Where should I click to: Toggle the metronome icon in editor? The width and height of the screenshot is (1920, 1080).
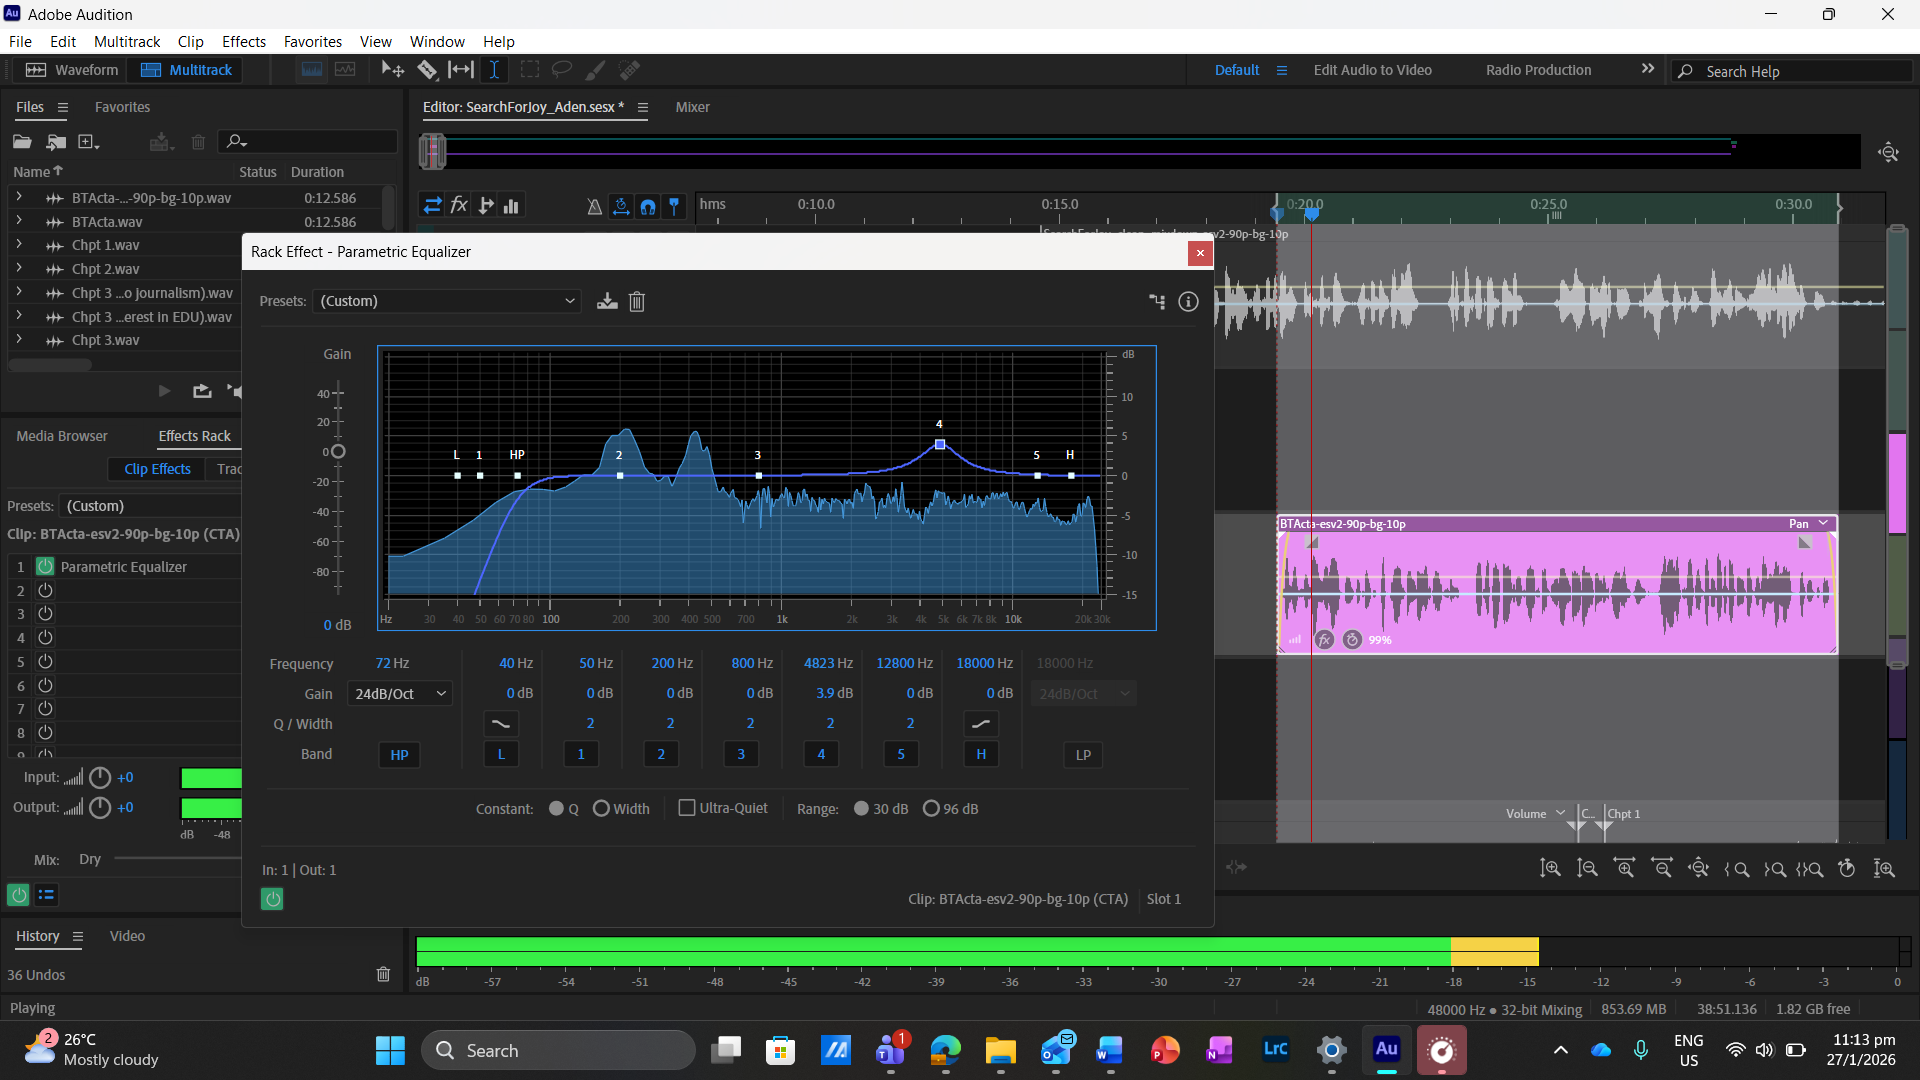pos(594,206)
